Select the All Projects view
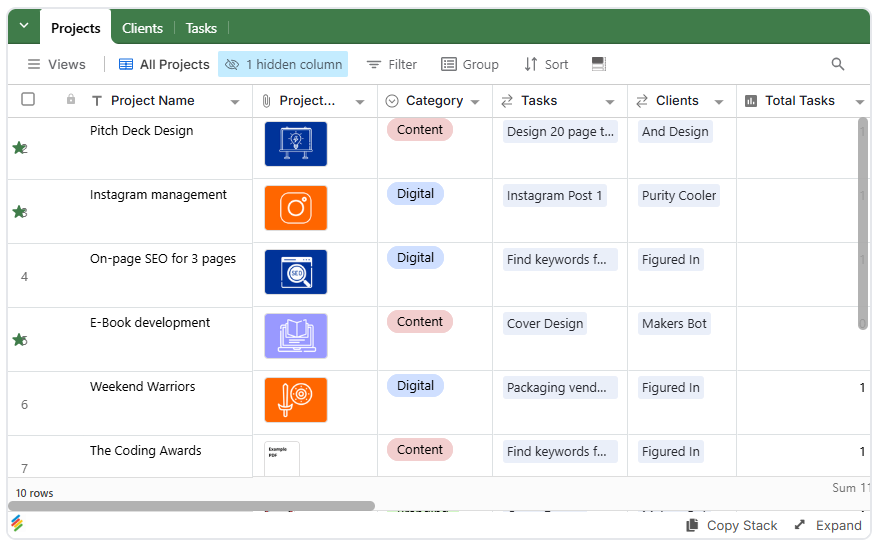The image size is (890, 547). [164, 64]
